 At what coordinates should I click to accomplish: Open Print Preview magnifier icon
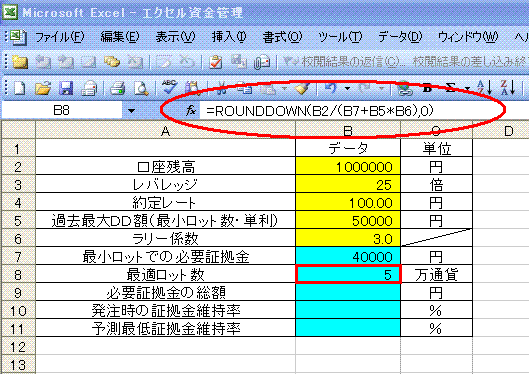click(x=141, y=88)
